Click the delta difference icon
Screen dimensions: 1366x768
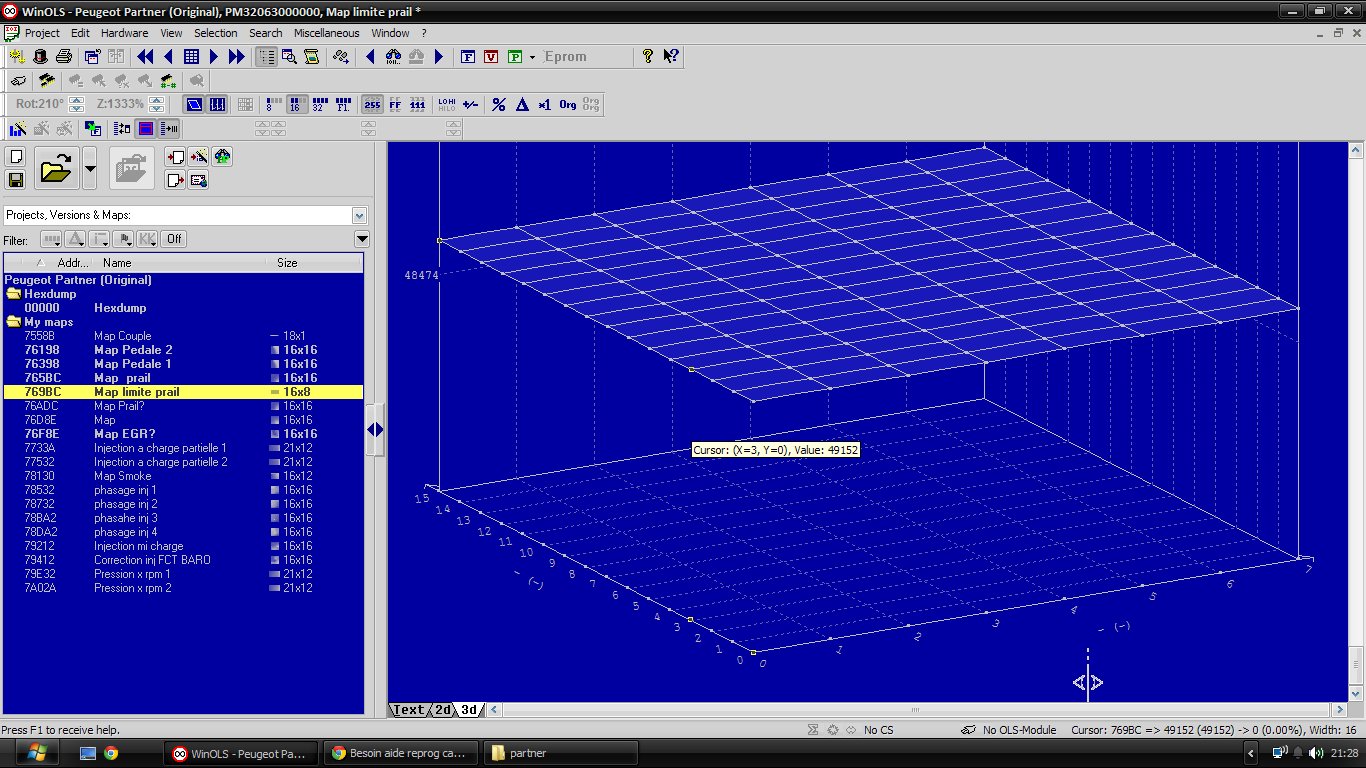point(521,104)
